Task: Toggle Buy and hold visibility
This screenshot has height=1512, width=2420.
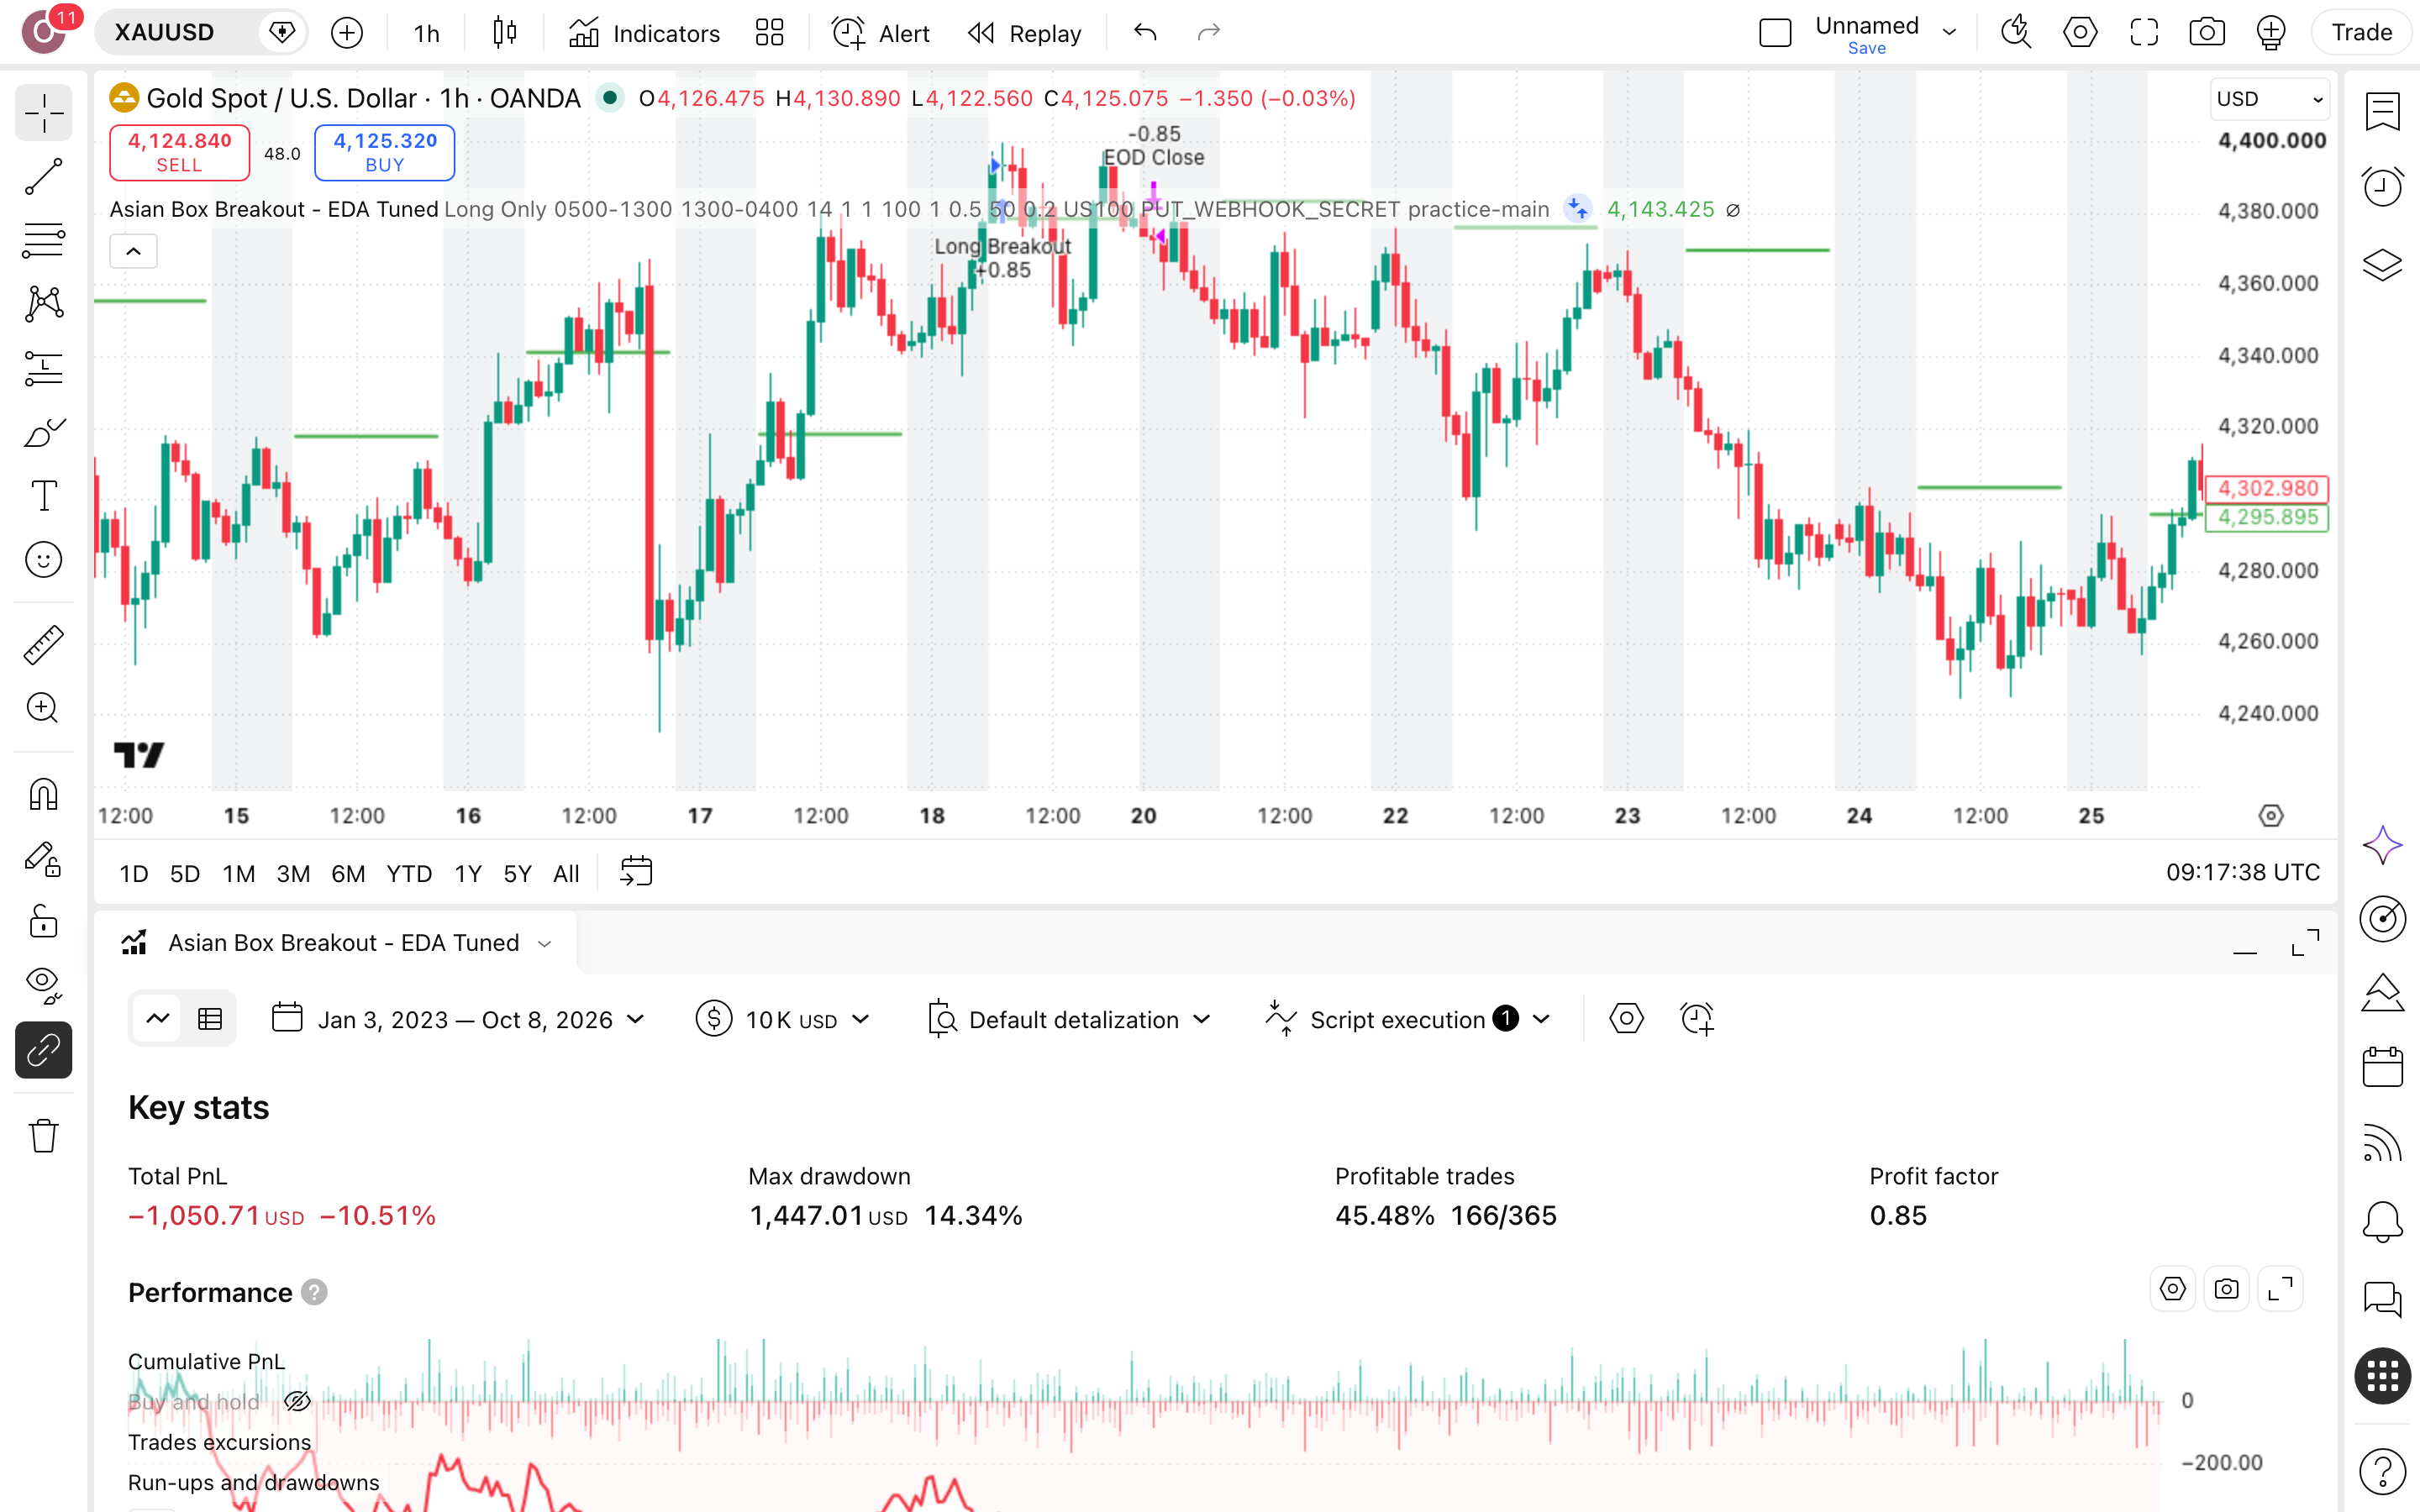Action: (x=297, y=1401)
